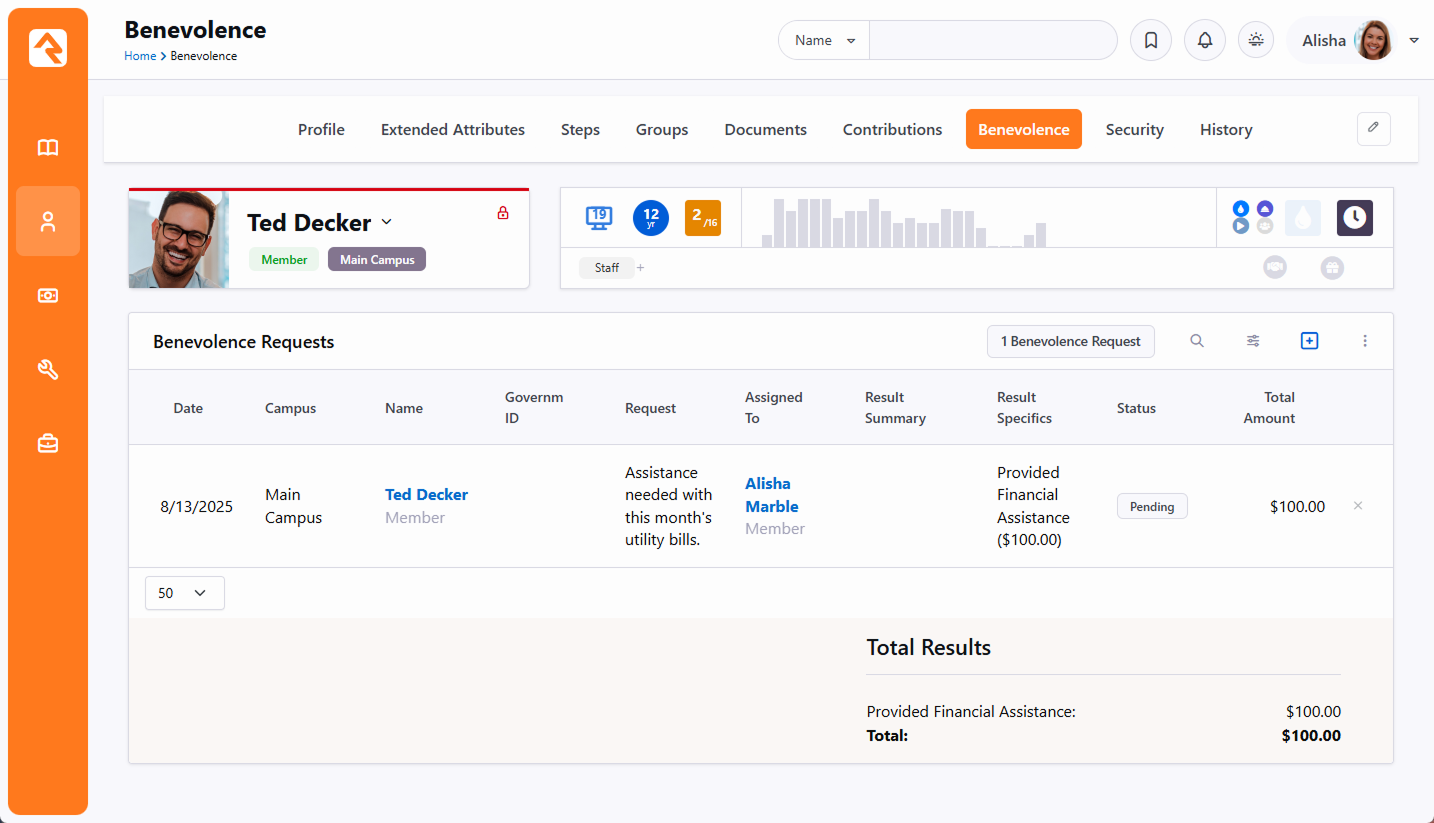The width and height of the screenshot is (1434, 823).
Task: Click into the search input field
Action: [992, 41]
